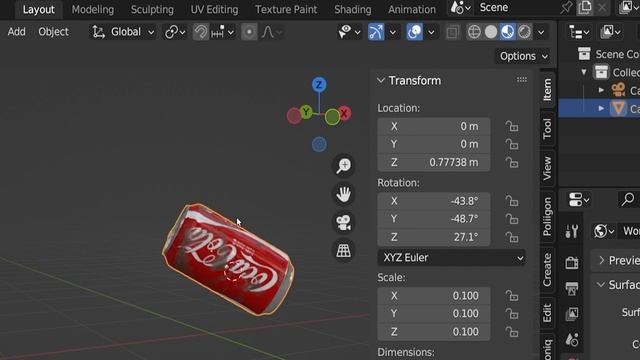
Task: Open the Object menu
Action: click(x=53, y=32)
